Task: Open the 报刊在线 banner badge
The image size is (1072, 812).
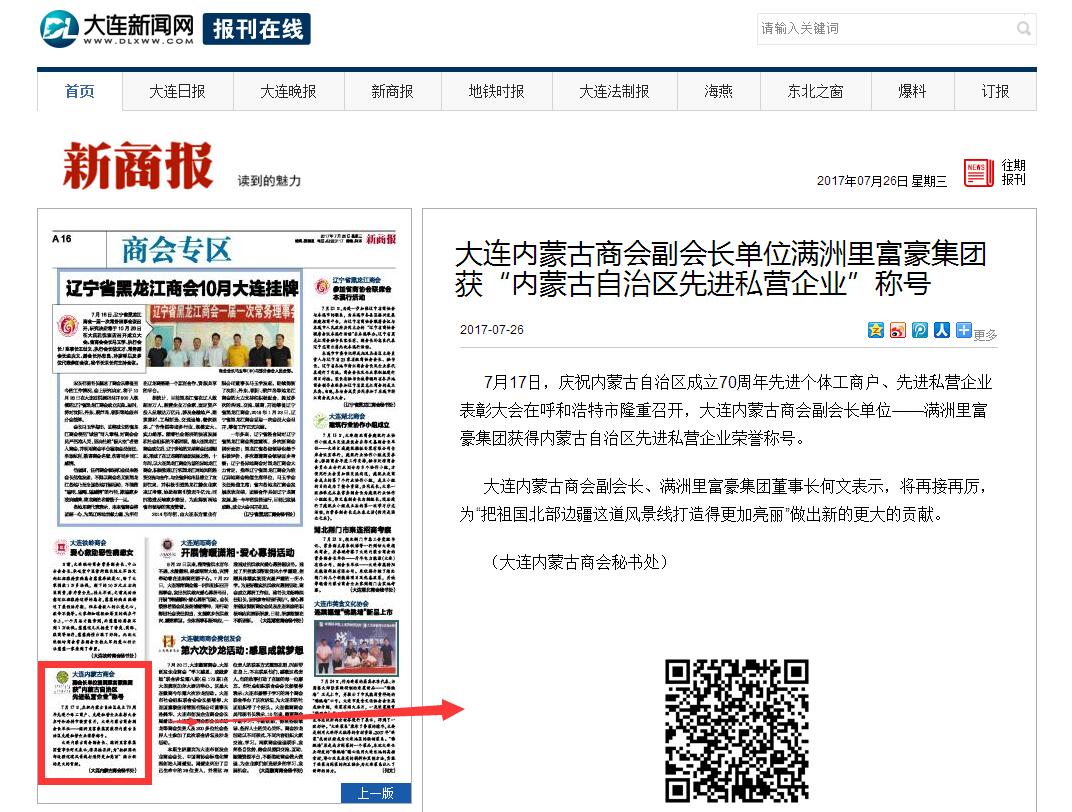Action: click(256, 29)
